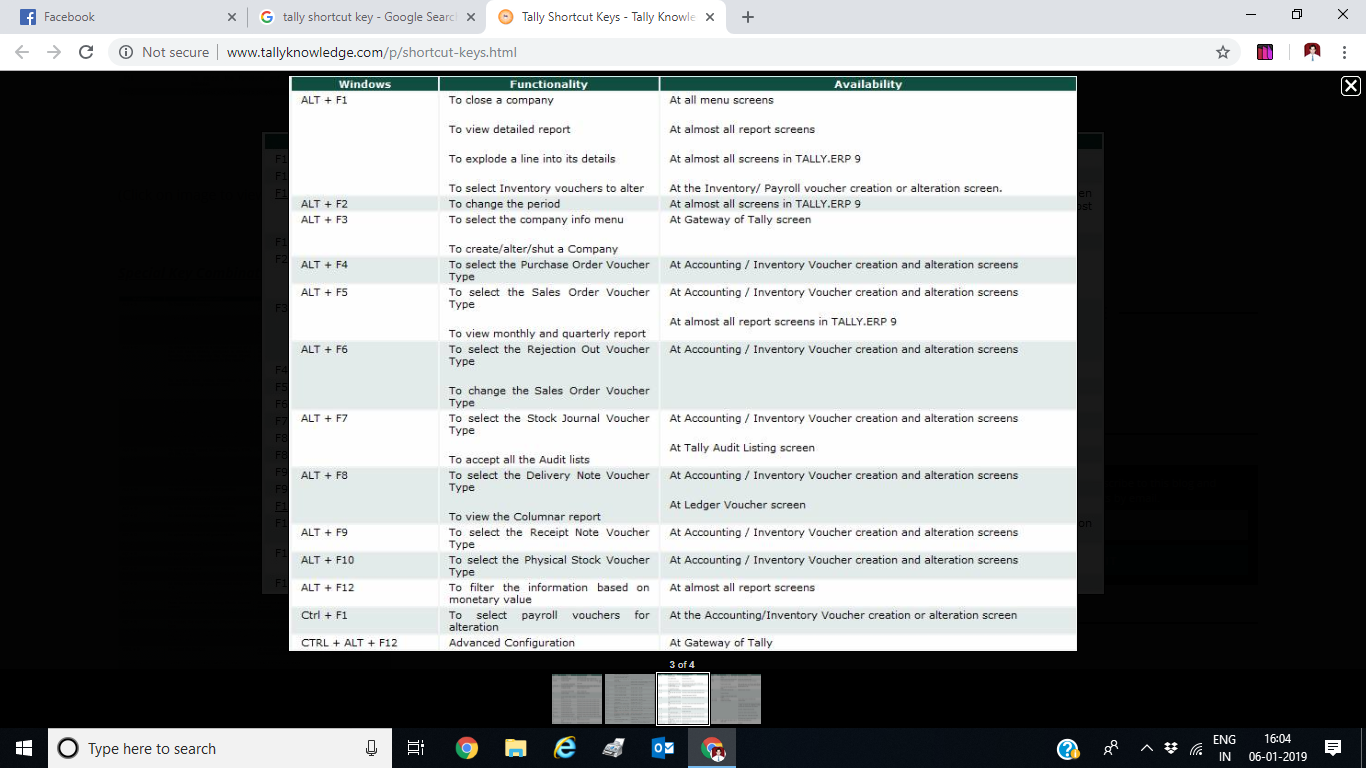The width and height of the screenshot is (1366, 768).
Task: Open the first thumbnail in the lightbox strip
Action: (x=577, y=699)
